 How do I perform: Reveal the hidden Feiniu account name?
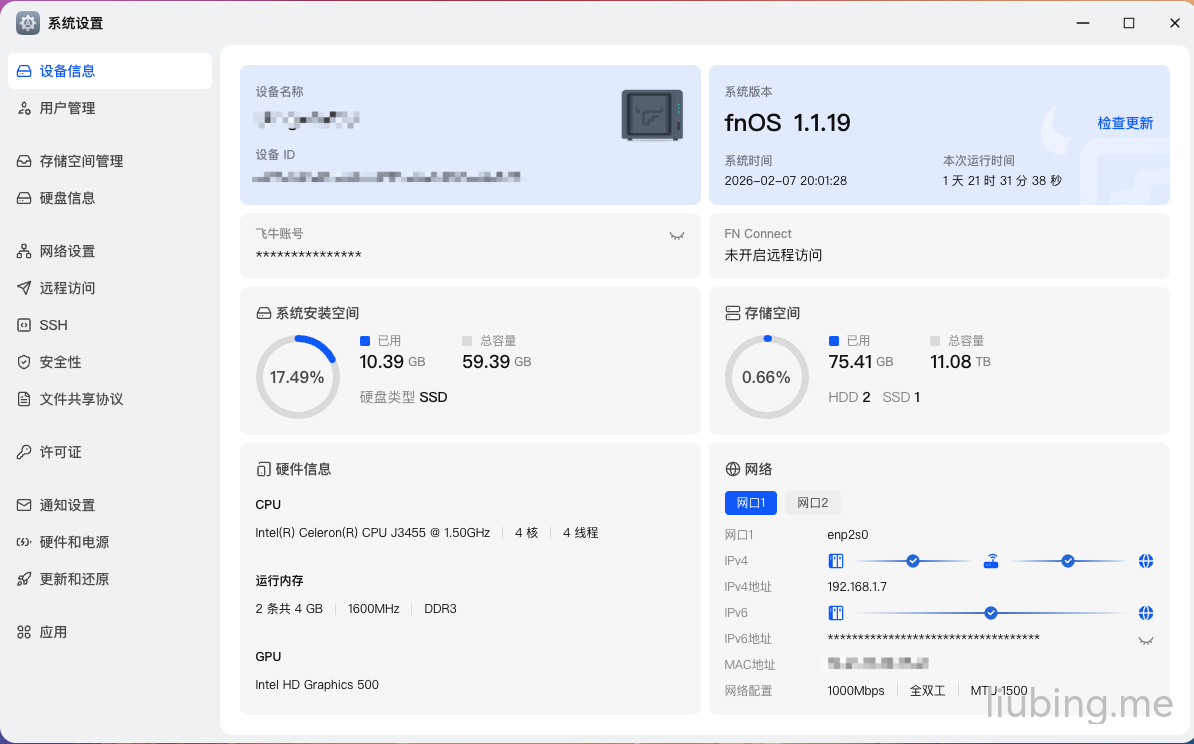(677, 236)
